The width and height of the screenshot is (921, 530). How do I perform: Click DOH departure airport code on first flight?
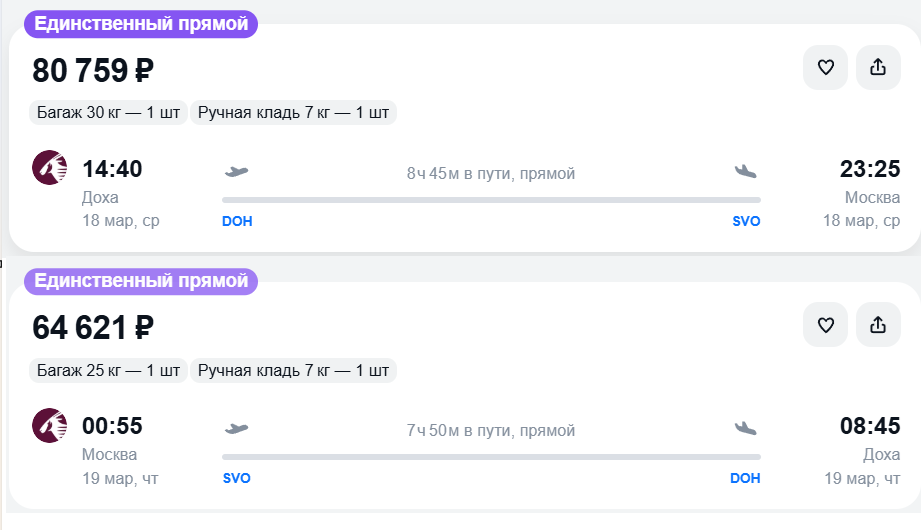pyautogui.click(x=237, y=221)
